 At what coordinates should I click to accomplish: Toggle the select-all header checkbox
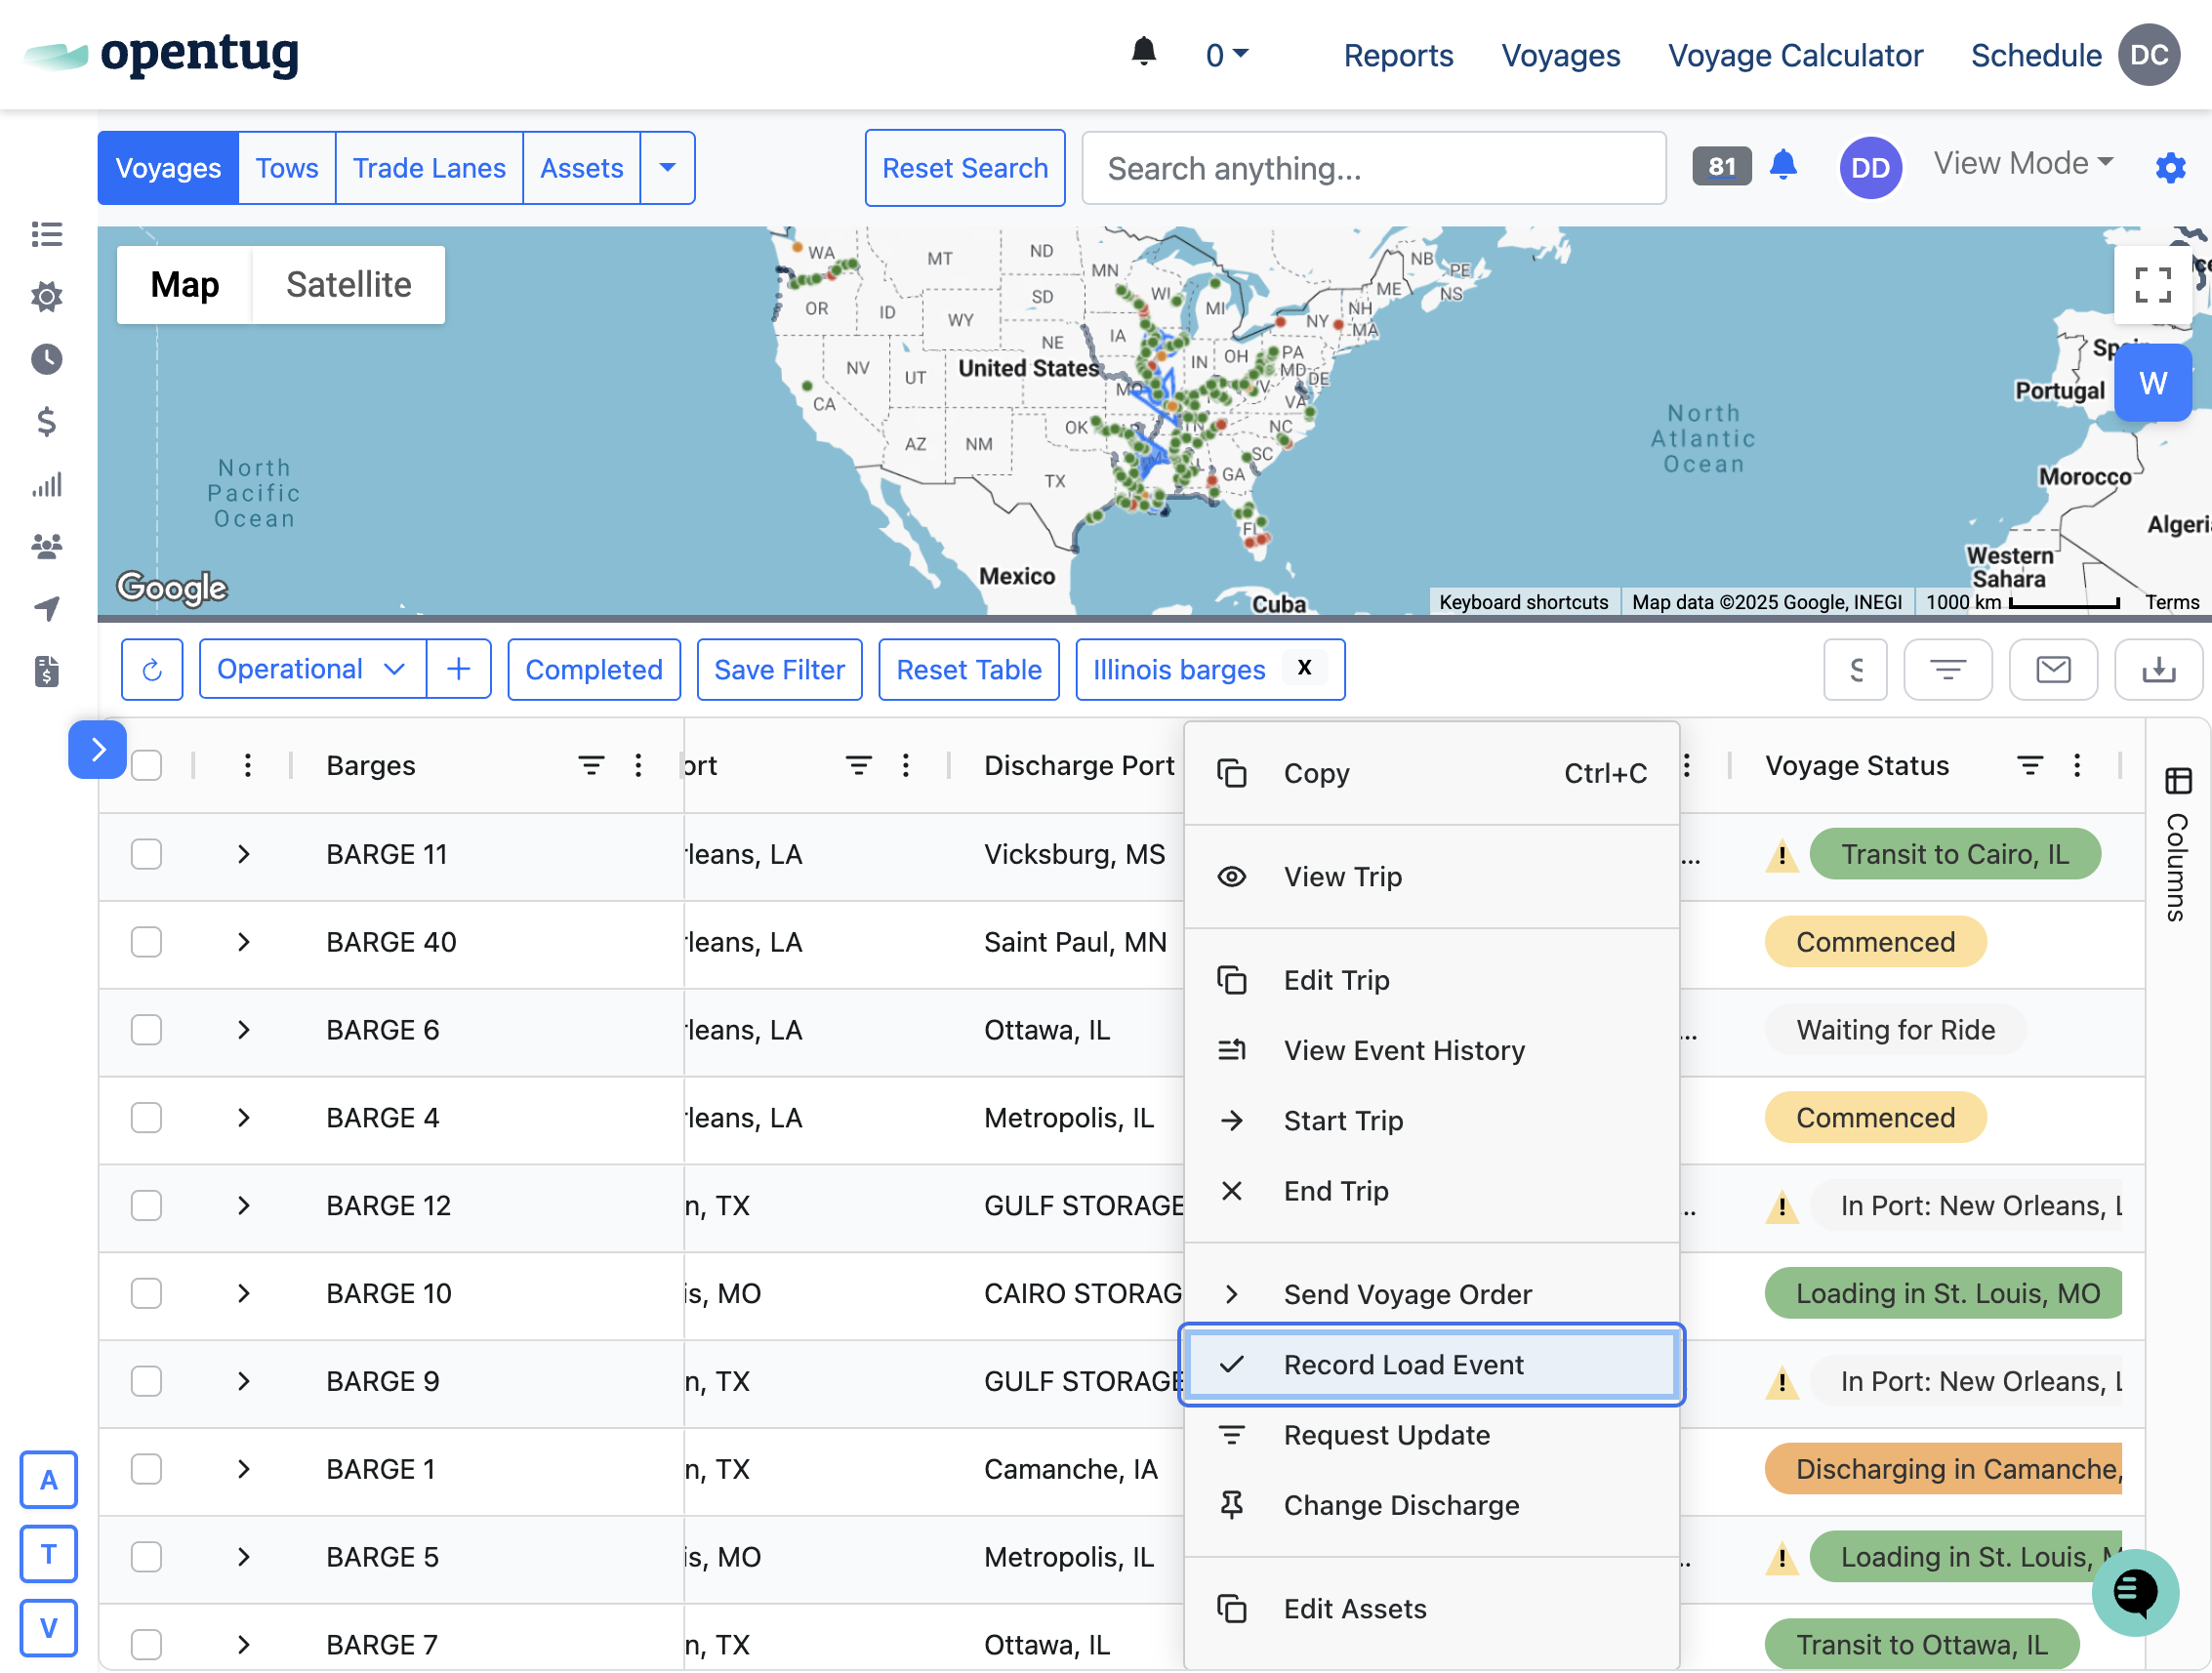147,765
